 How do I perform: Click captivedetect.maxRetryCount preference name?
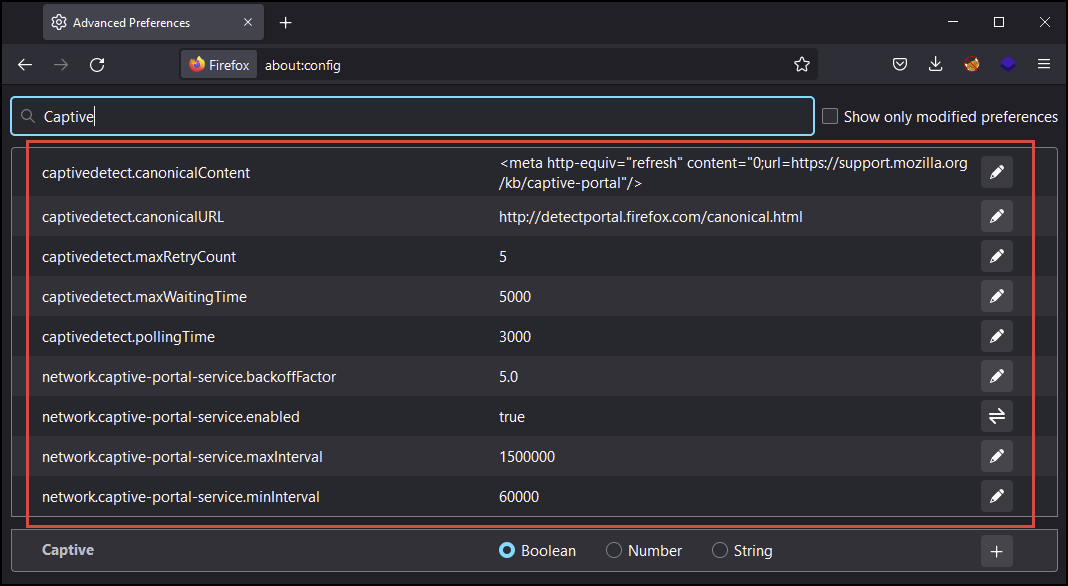click(x=139, y=257)
